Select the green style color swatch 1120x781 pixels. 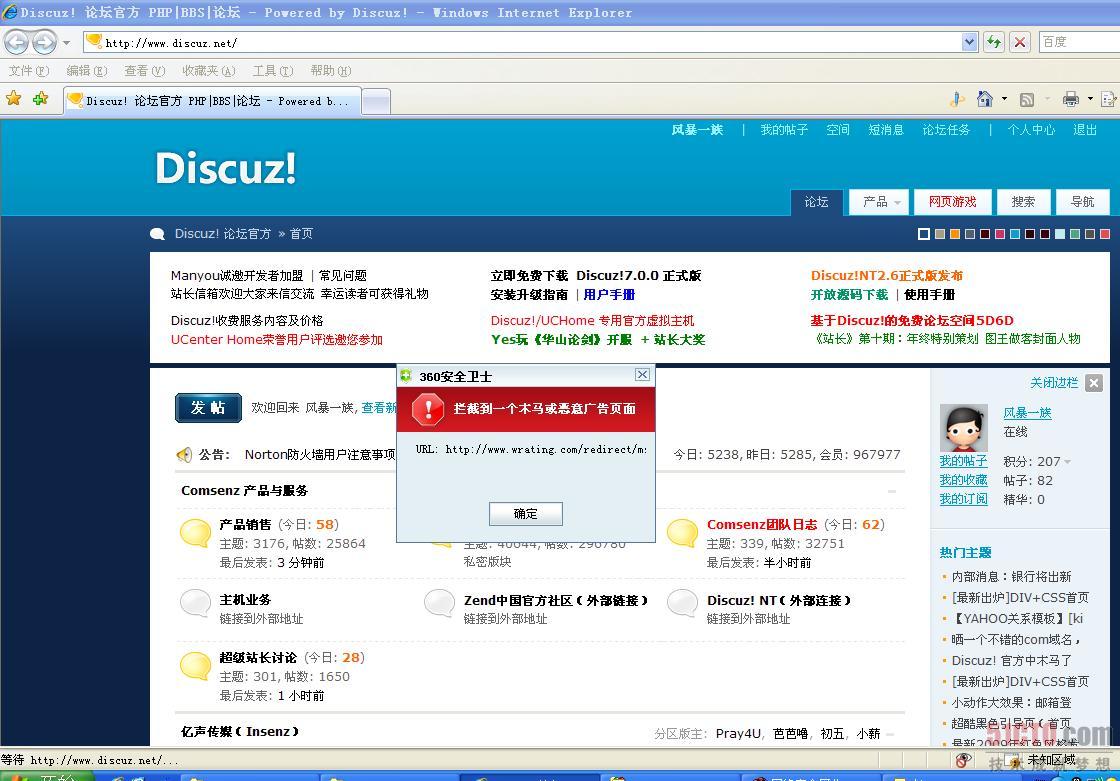coord(1074,234)
